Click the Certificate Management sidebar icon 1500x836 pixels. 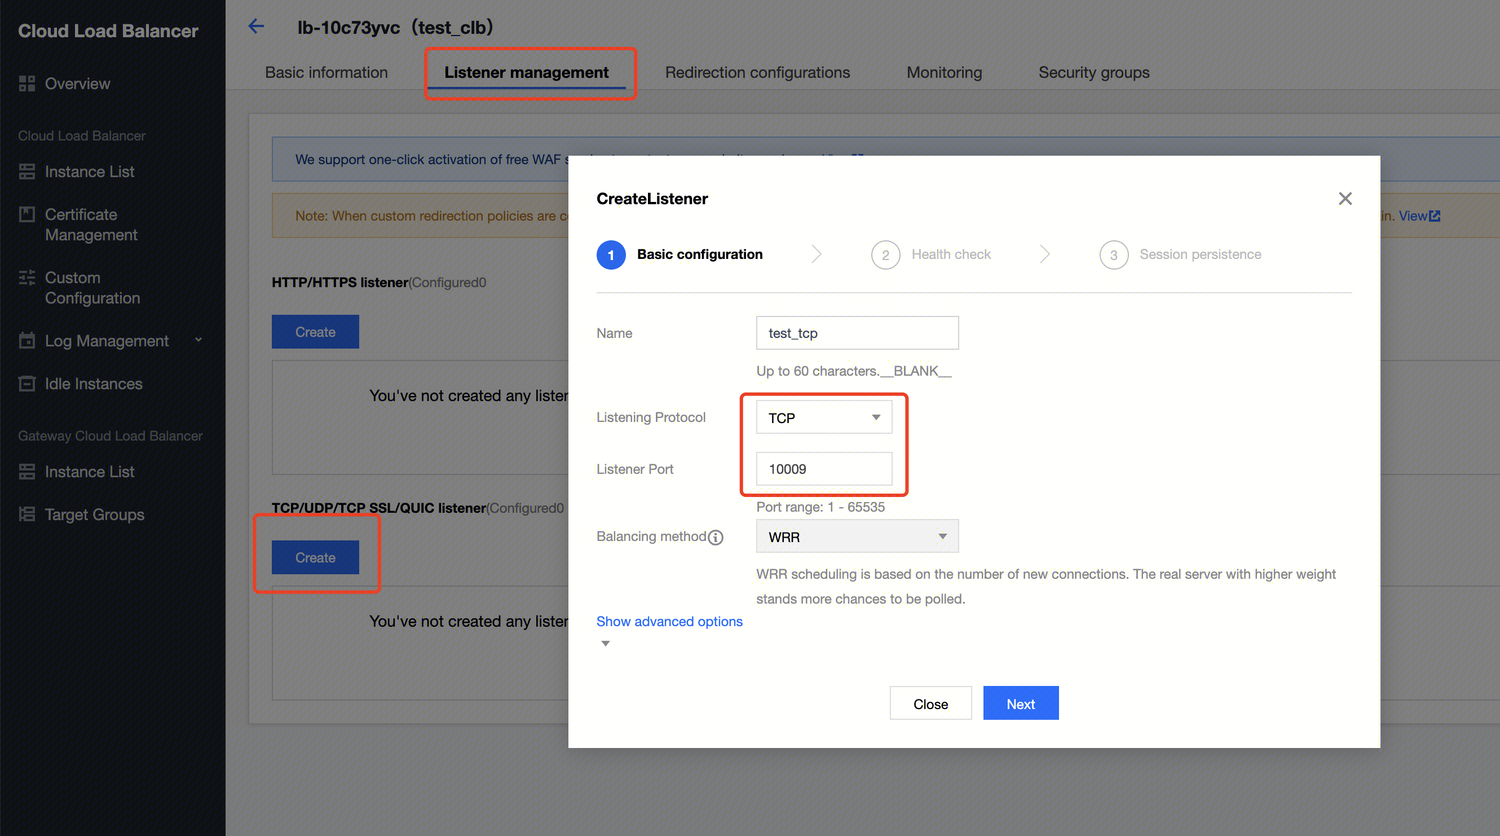pos(27,215)
